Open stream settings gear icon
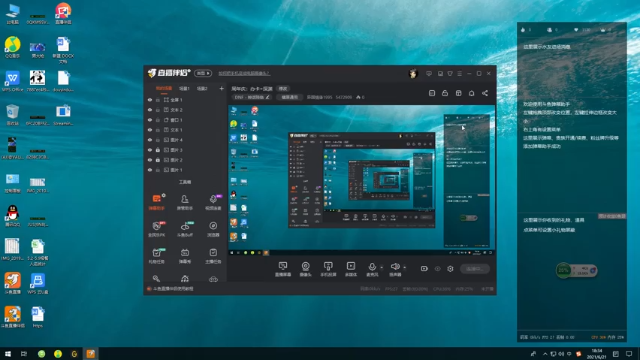 click(450, 269)
